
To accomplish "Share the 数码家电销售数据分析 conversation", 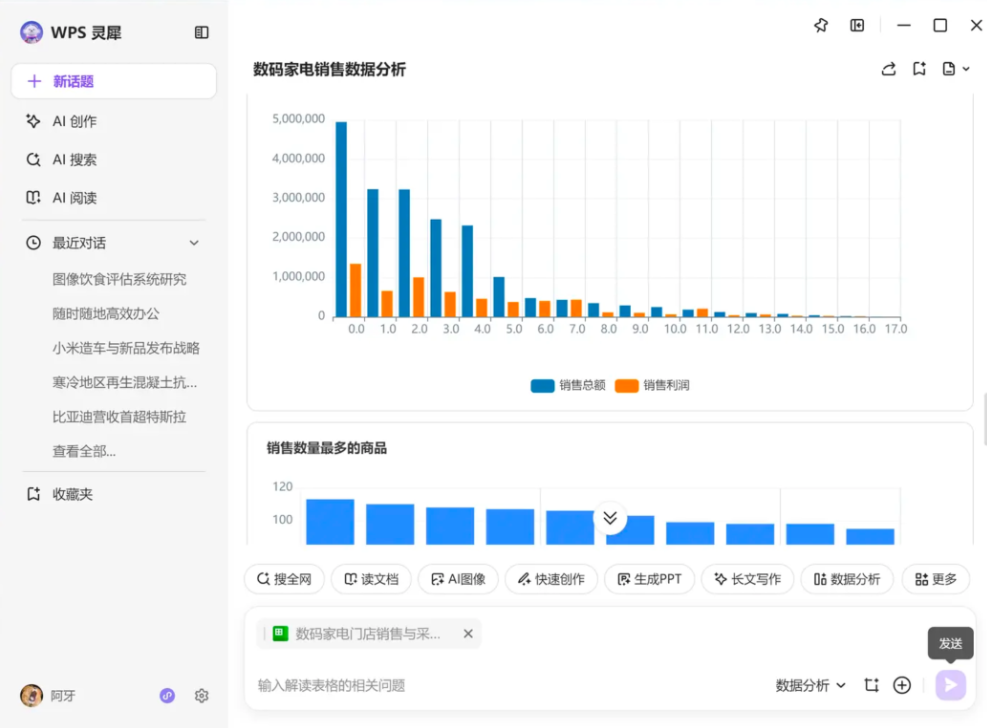I will click(x=889, y=69).
